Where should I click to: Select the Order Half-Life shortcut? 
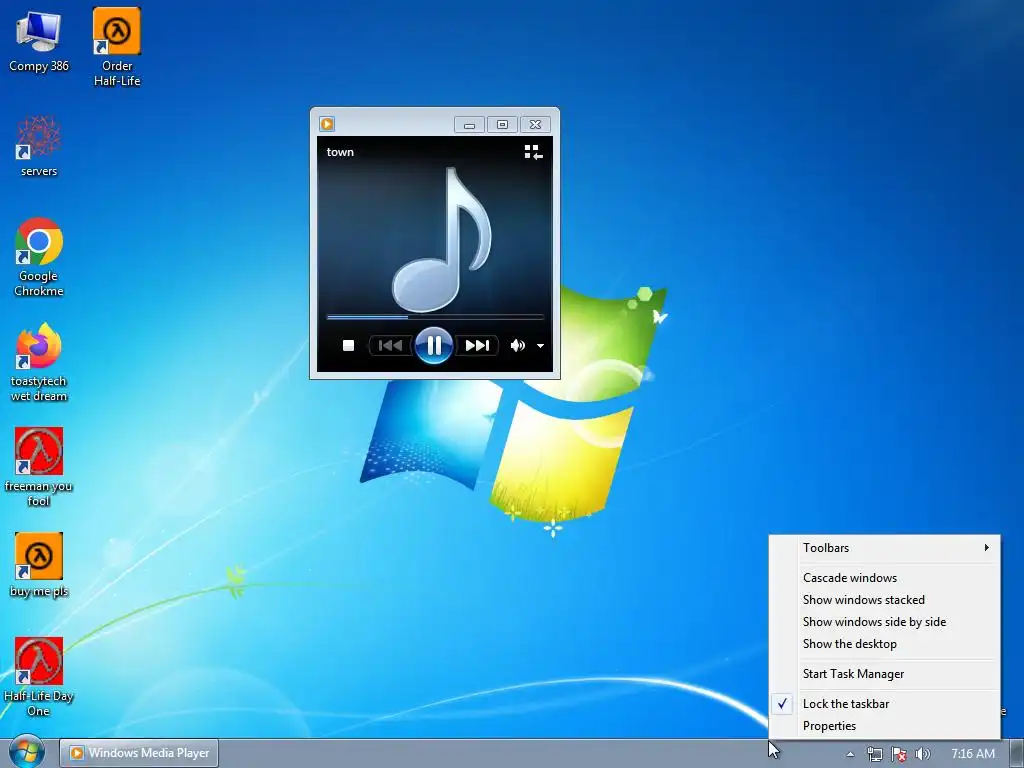click(117, 47)
